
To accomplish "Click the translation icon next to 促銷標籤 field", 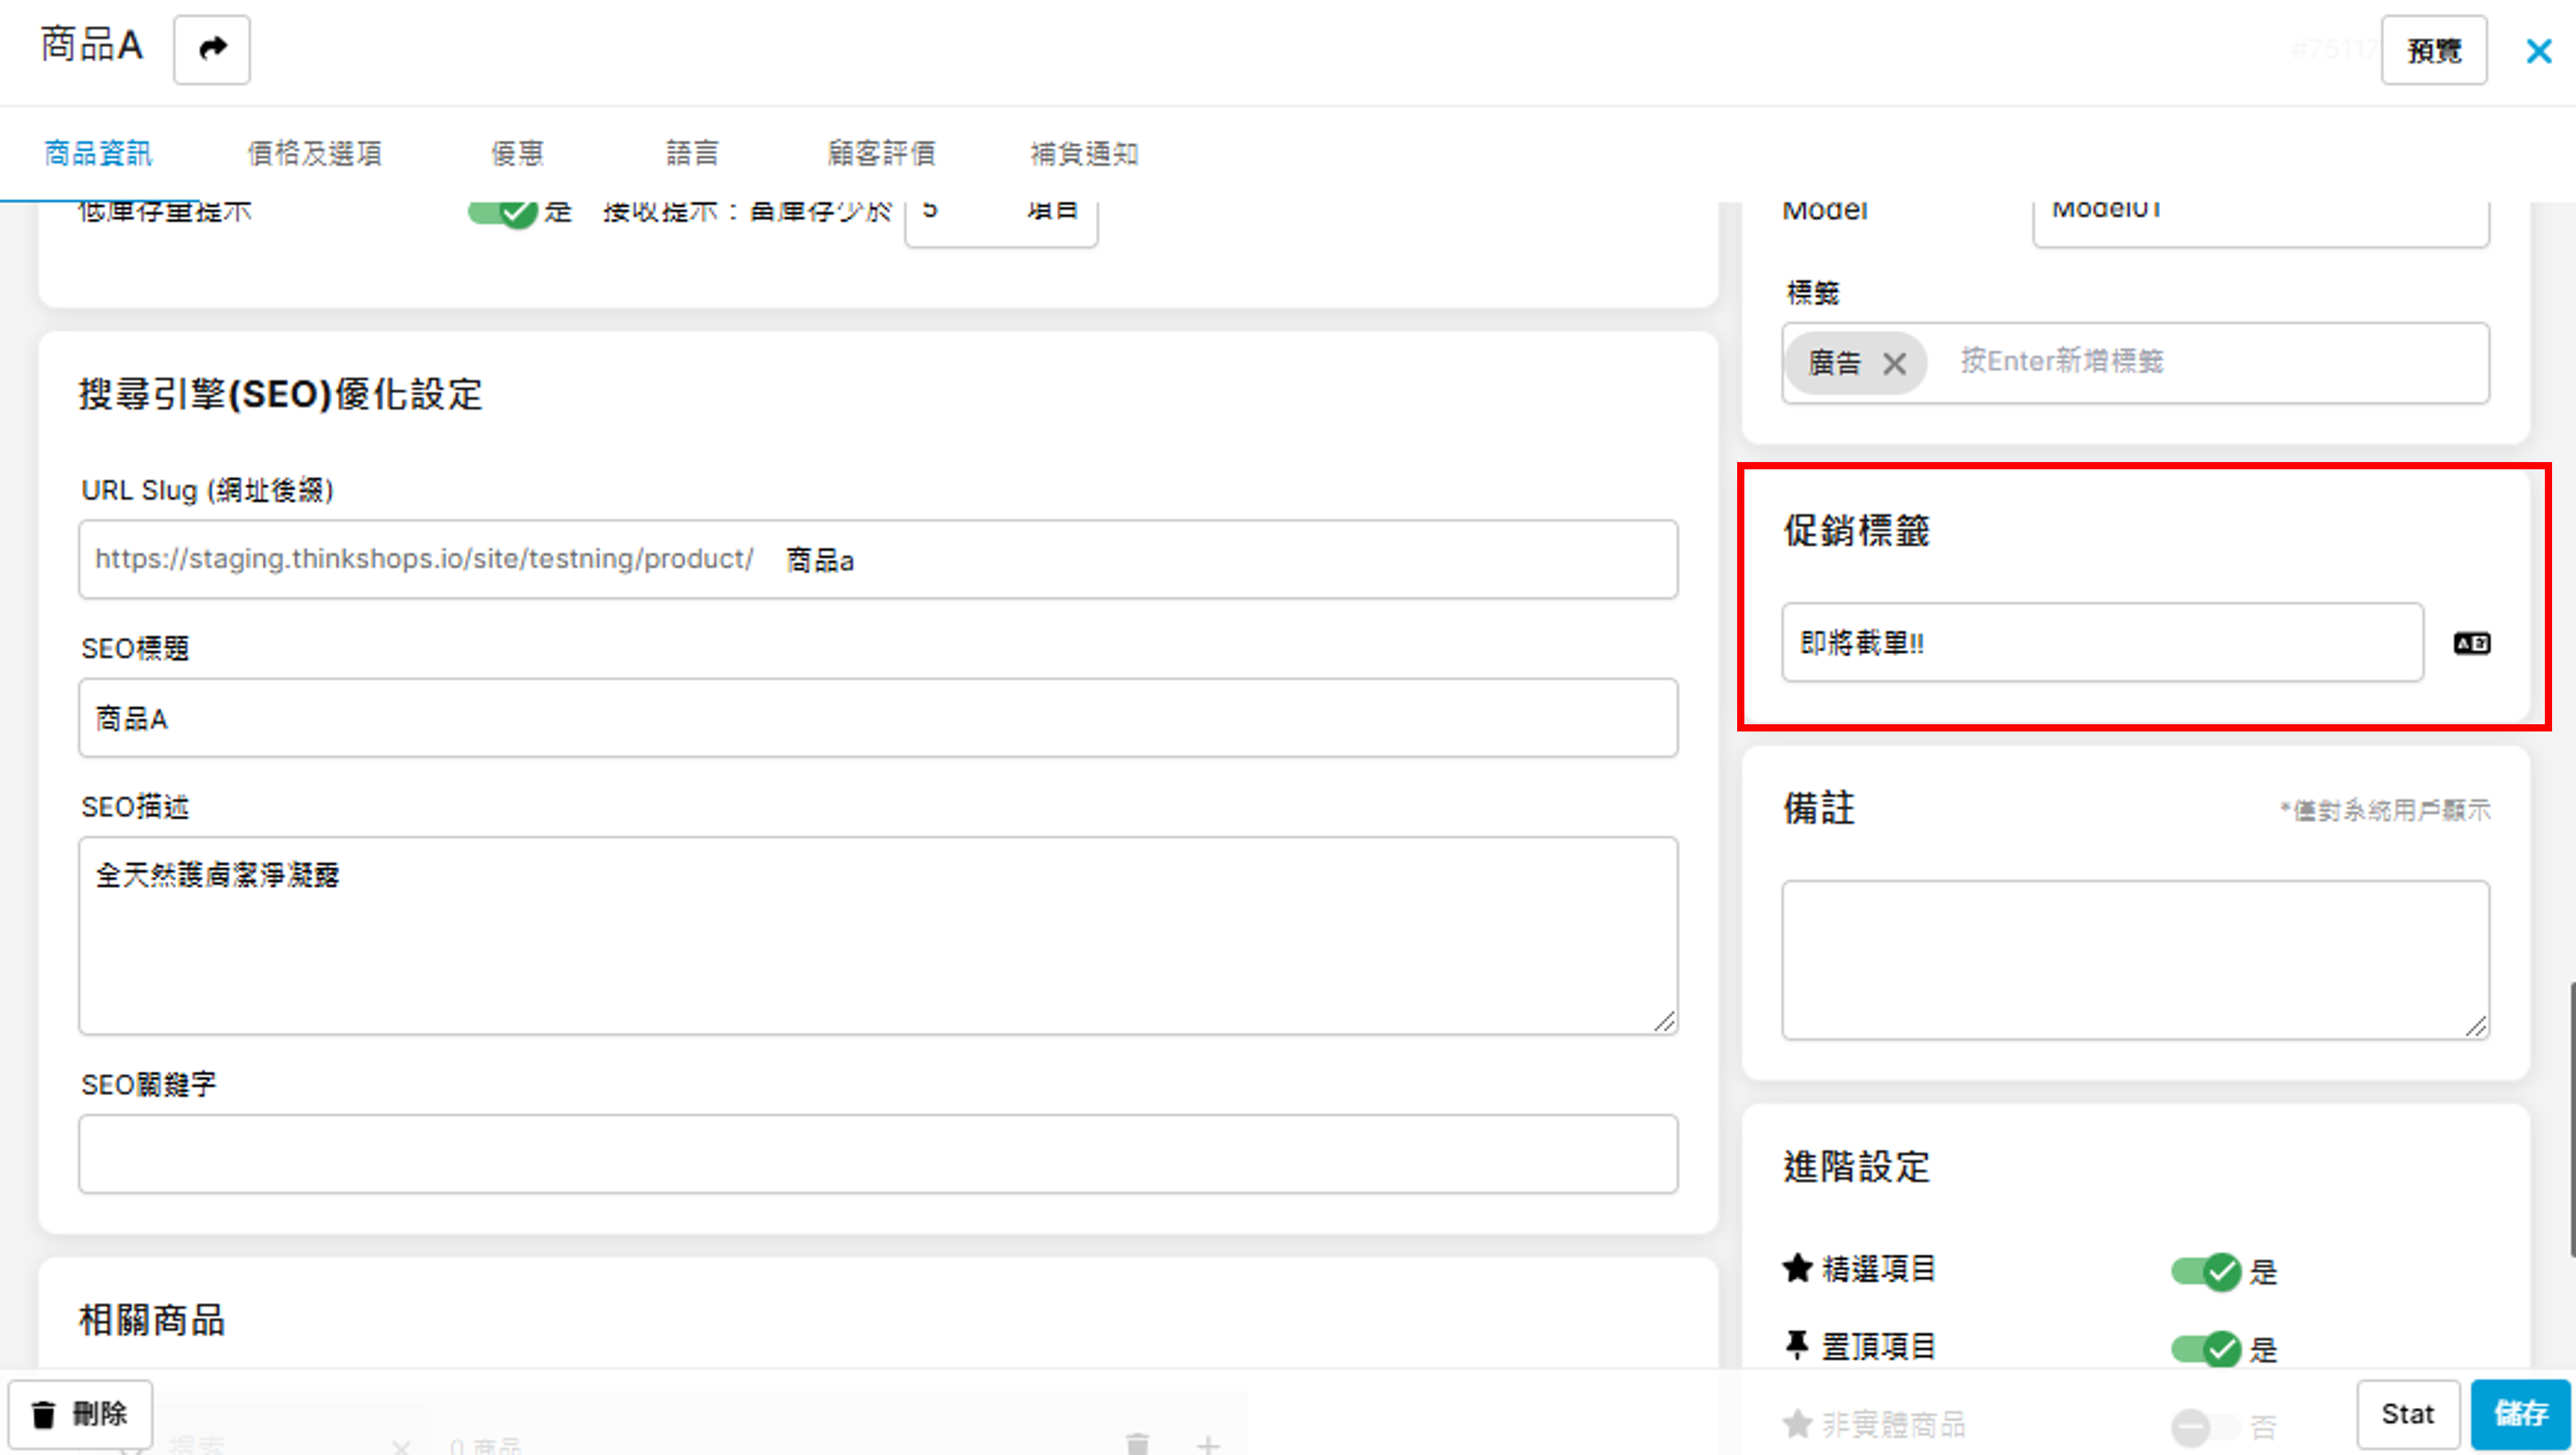I will pyautogui.click(x=2471, y=643).
